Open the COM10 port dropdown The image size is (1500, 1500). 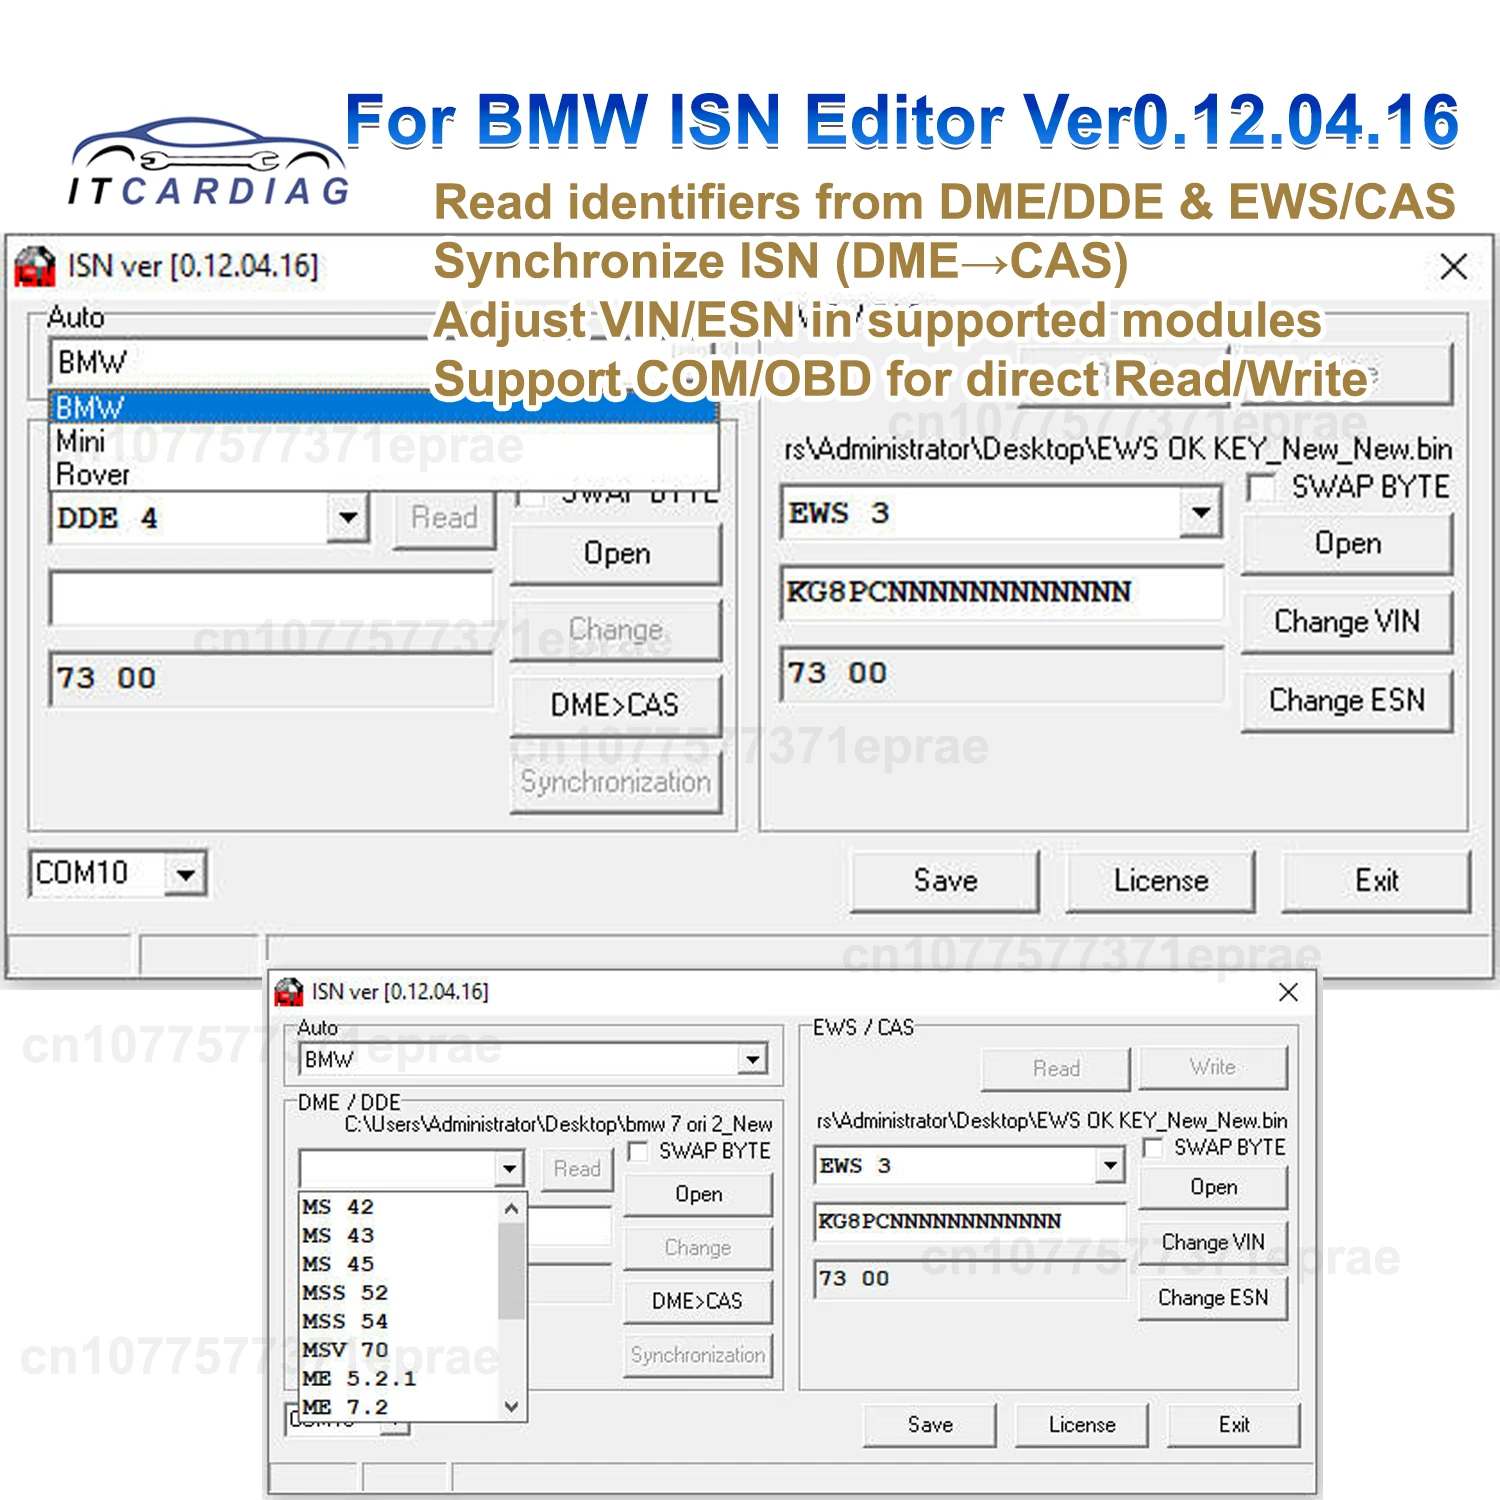click(185, 874)
